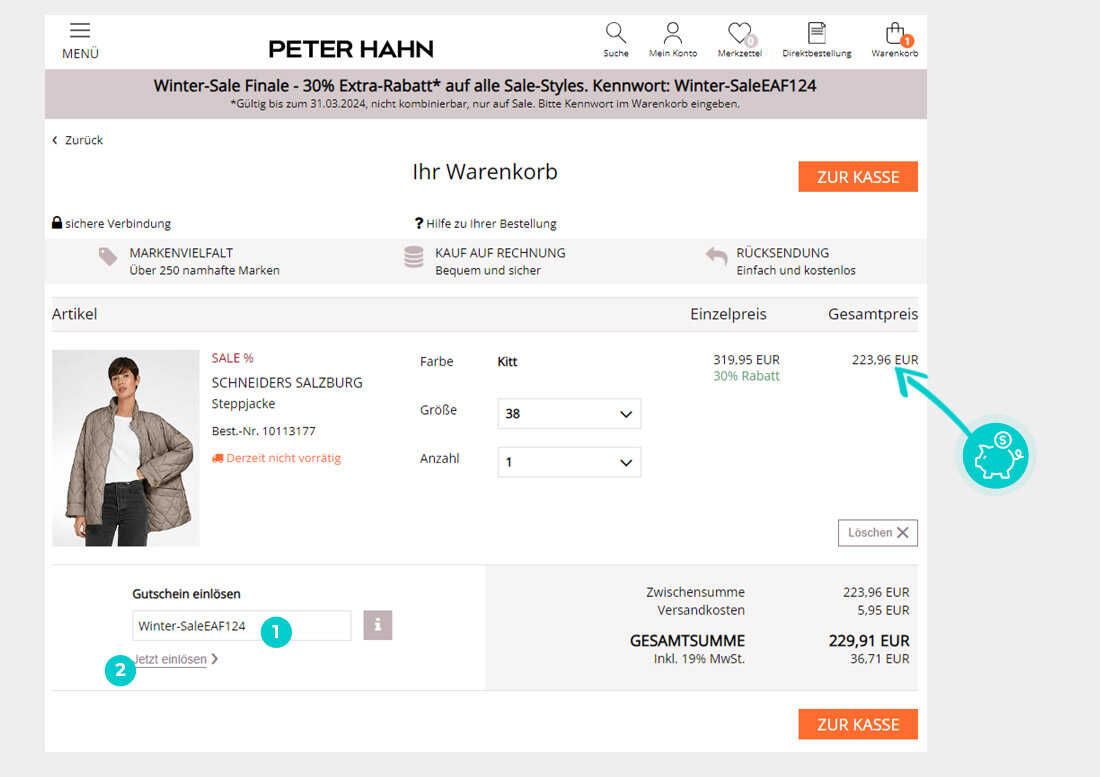The image size is (1100, 777).
Task: Click the Gutschein code input field
Action: point(241,626)
